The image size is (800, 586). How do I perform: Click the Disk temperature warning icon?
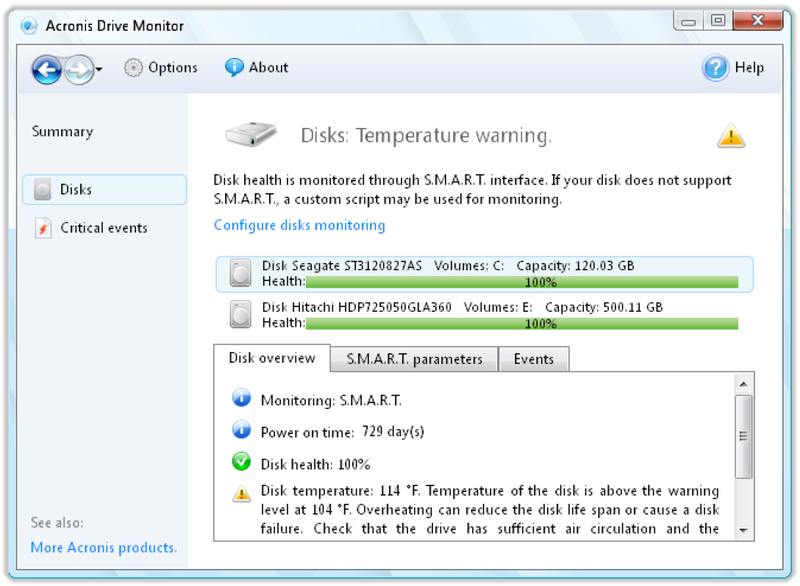(x=241, y=493)
